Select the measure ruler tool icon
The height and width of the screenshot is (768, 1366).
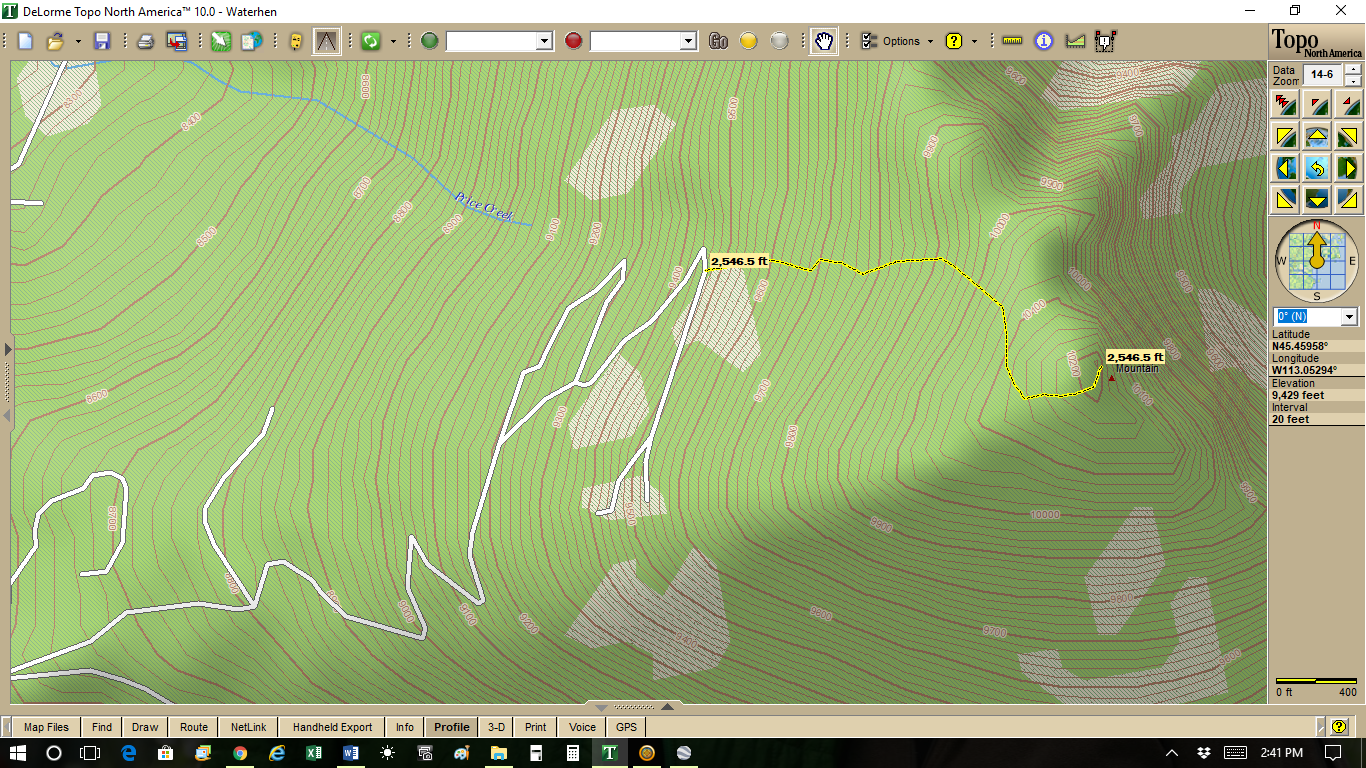pos(1013,41)
